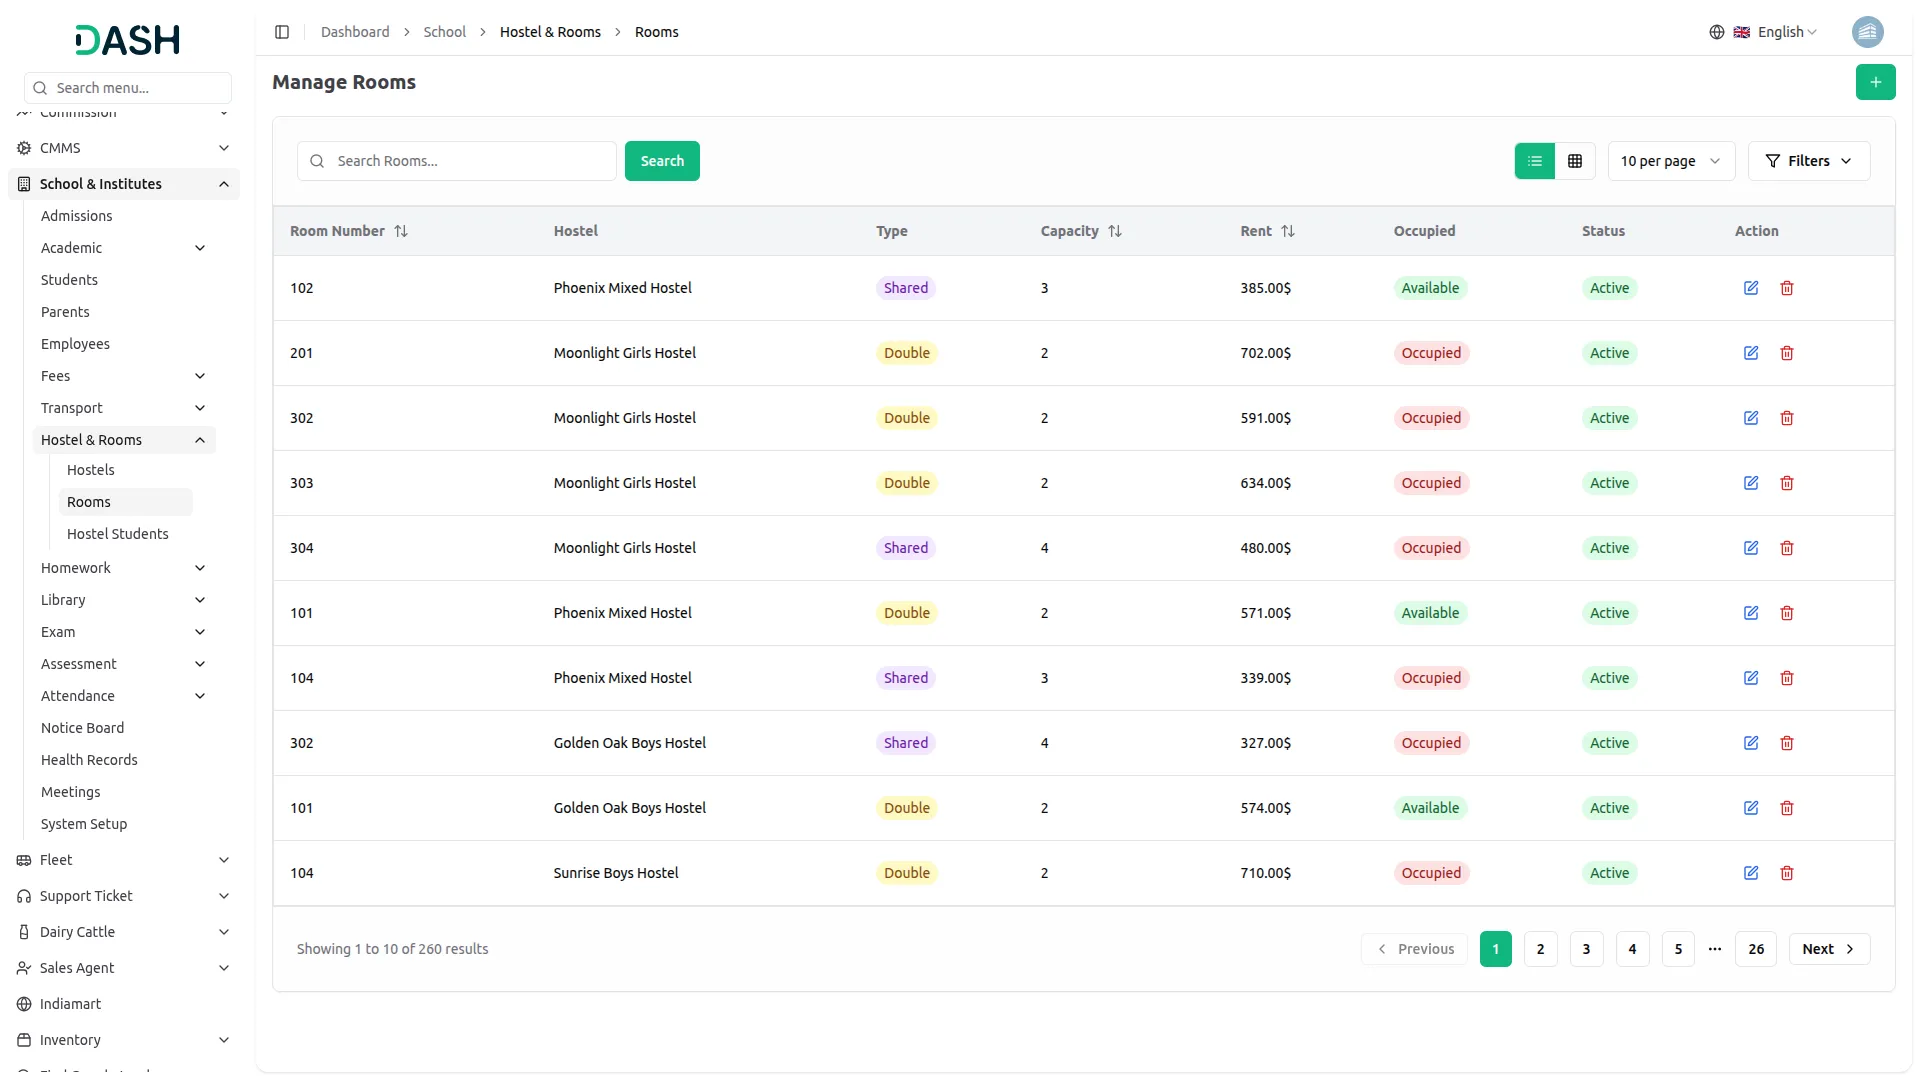Focus the Search Rooms input field
Image resolution: width=1920 pixels, height=1080 pixels.
pos(470,161)
